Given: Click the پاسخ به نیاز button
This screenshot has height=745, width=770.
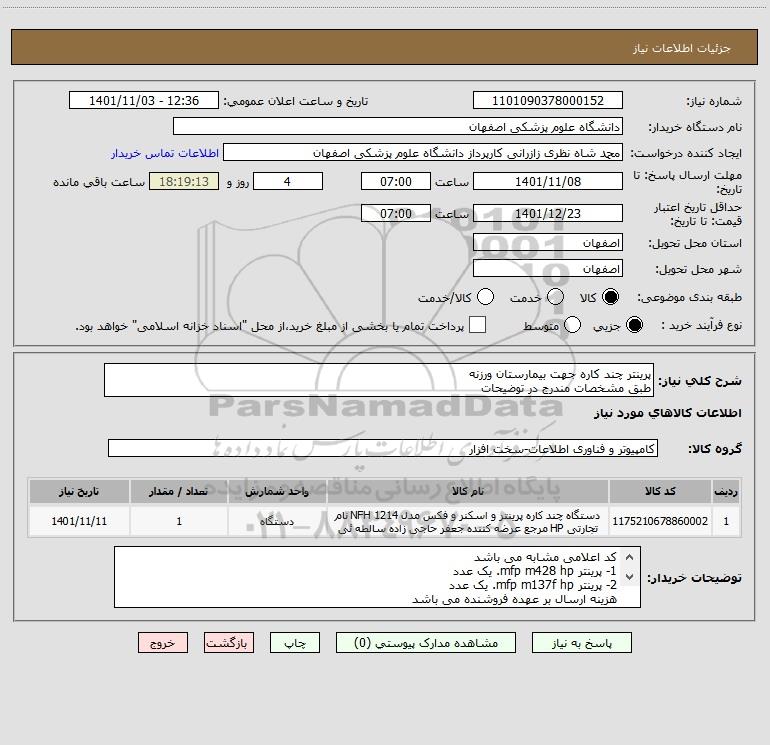Looking at the screenshot, I should 581,643.
